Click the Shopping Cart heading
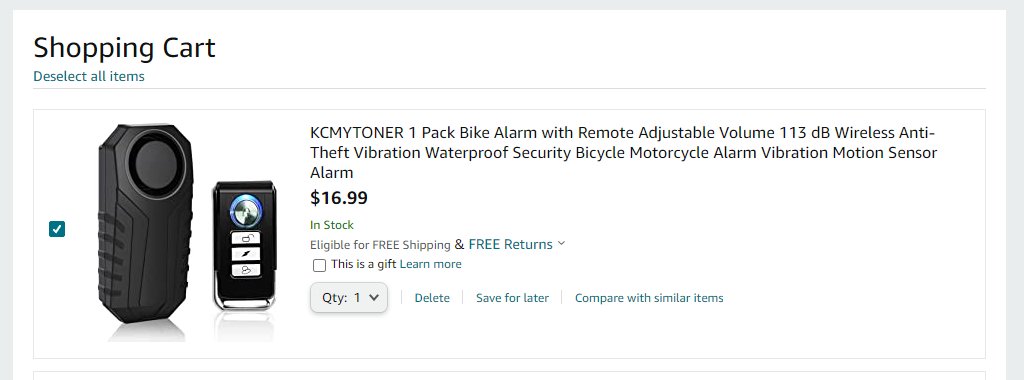This screenshot has width=1024, height=380. pyautogui.click(x=124, y=48)
